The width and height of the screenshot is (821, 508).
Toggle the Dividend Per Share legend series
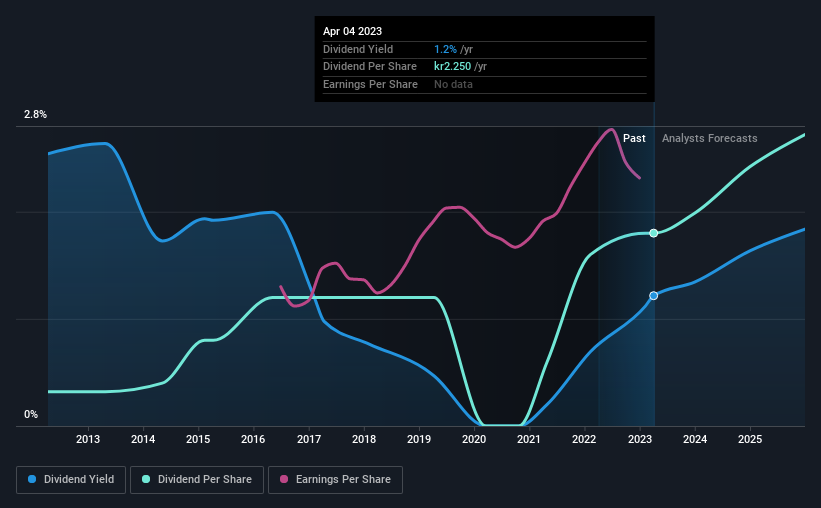[x=197, y=480]
